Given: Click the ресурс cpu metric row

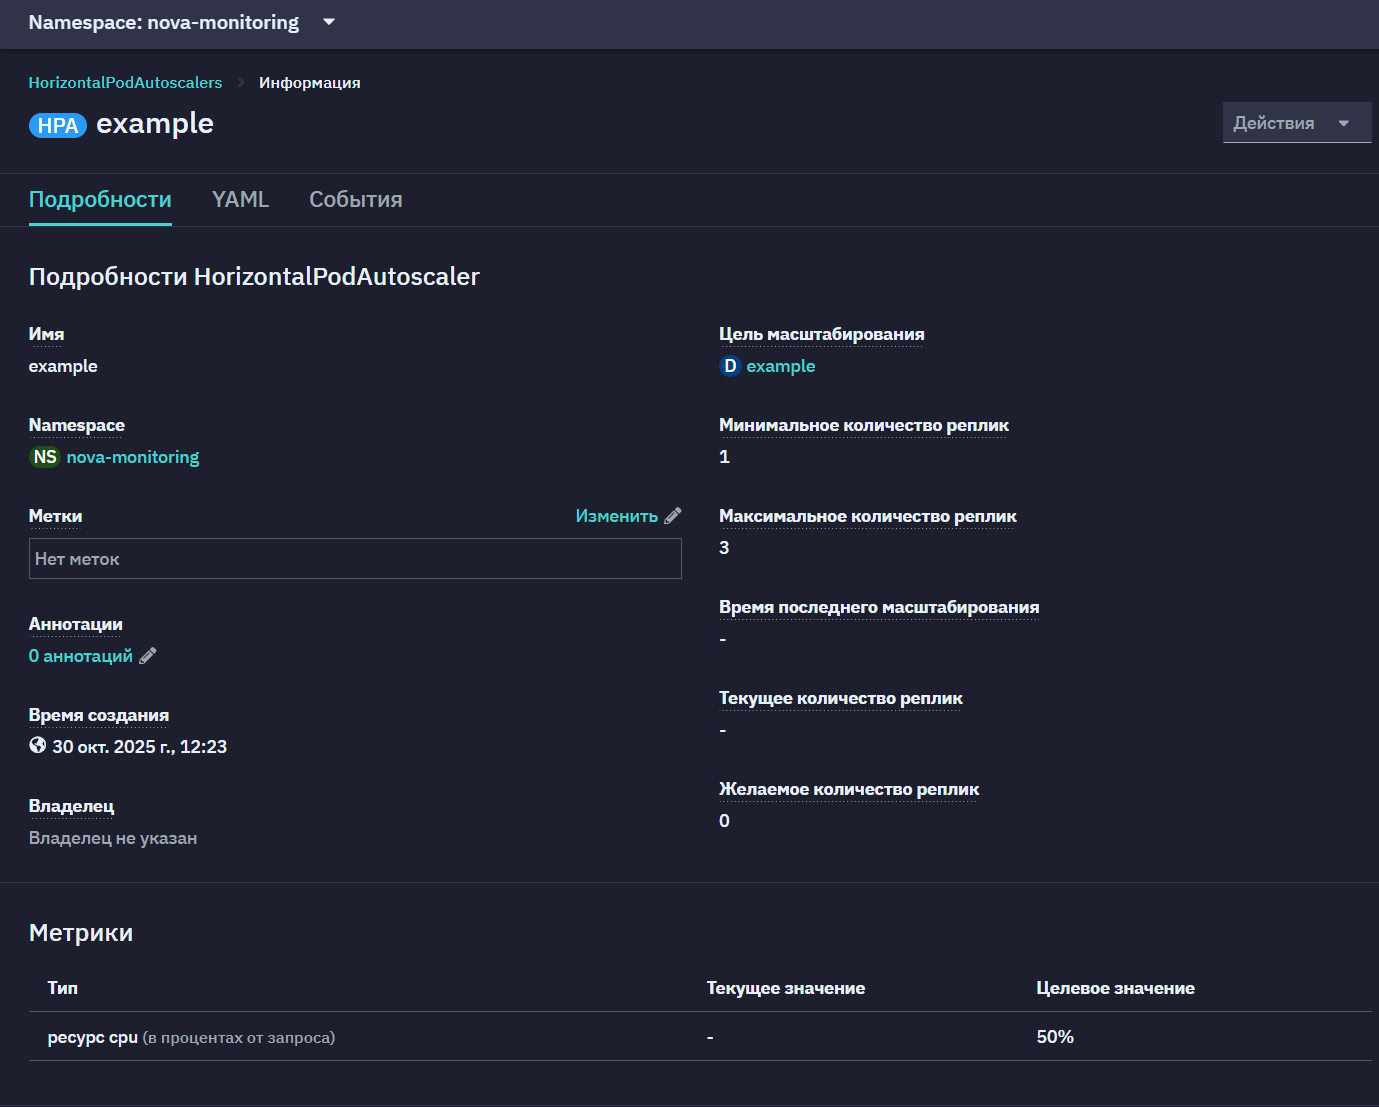Looking at the screenshot, I should point(700,1037).
